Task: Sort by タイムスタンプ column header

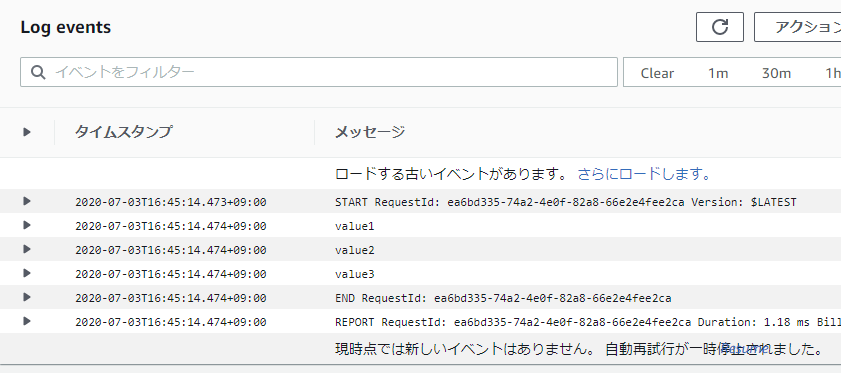Action: (x=123, y=131)
